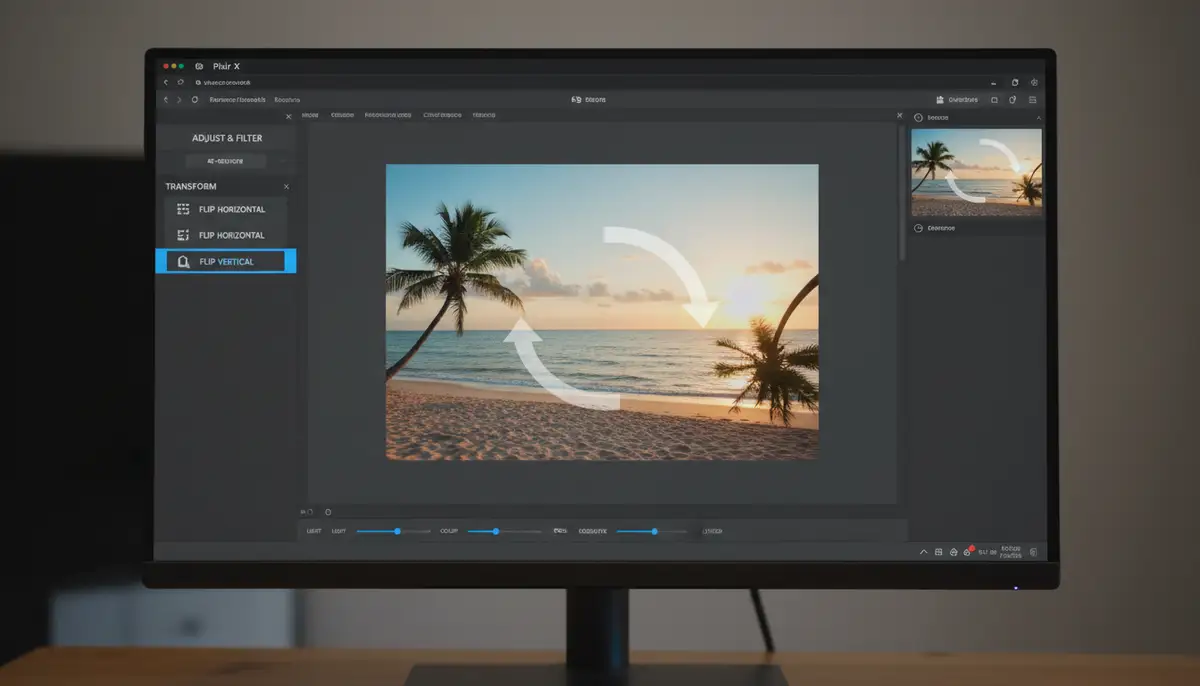Open the adjustment icon beside the crop tool
The width and height of the screenshot is (1200, 686).
pyautogui.click(x=1013, y=100)
